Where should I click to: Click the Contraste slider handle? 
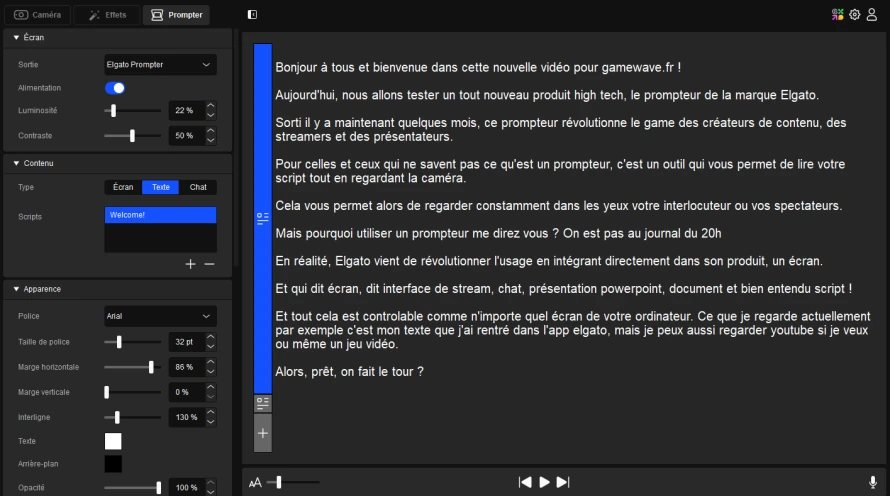(132, 136)
